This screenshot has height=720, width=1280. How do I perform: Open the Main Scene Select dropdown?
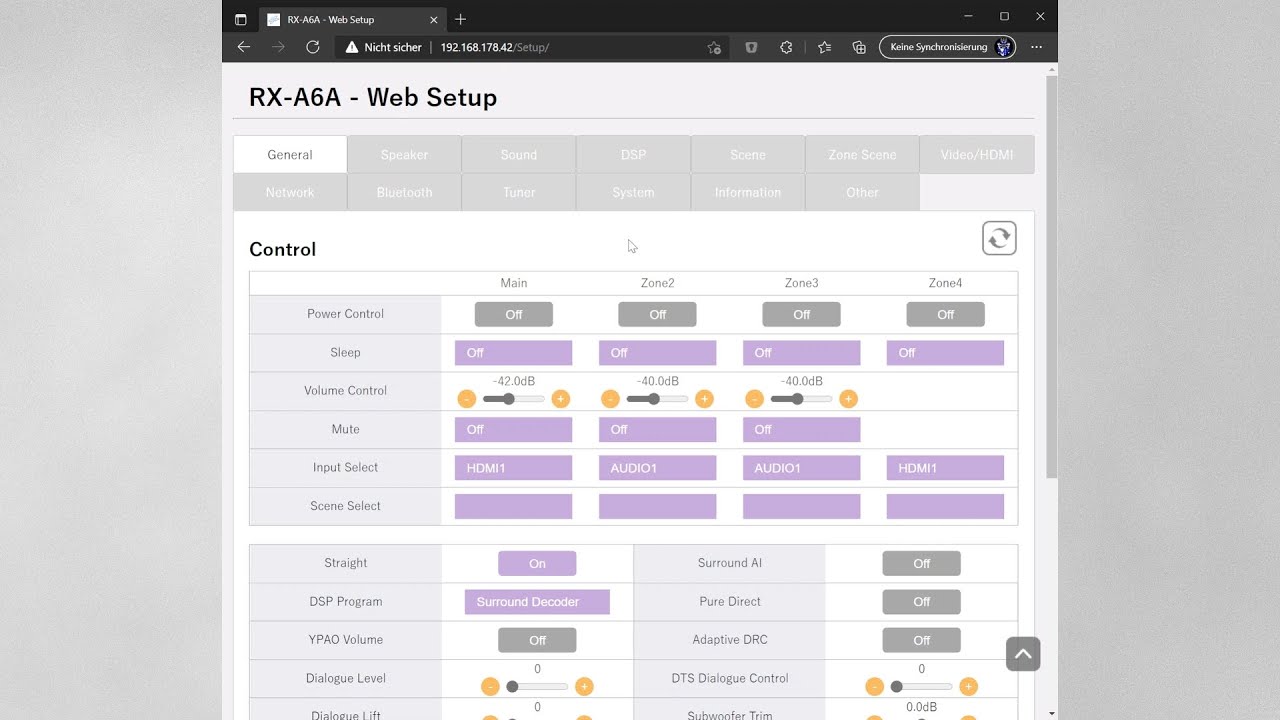514,506
